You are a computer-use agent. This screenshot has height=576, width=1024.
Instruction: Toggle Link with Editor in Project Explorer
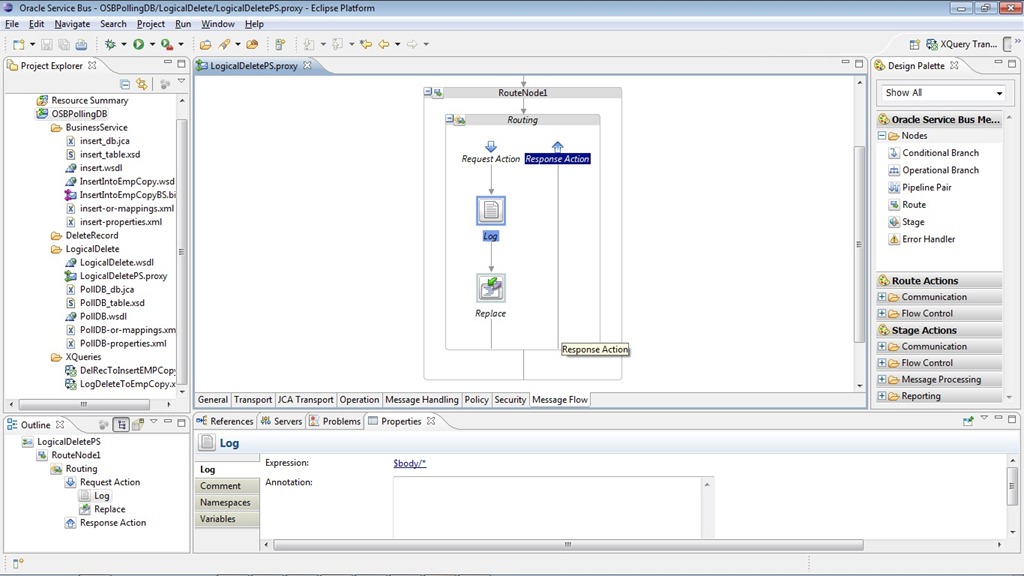142,85
